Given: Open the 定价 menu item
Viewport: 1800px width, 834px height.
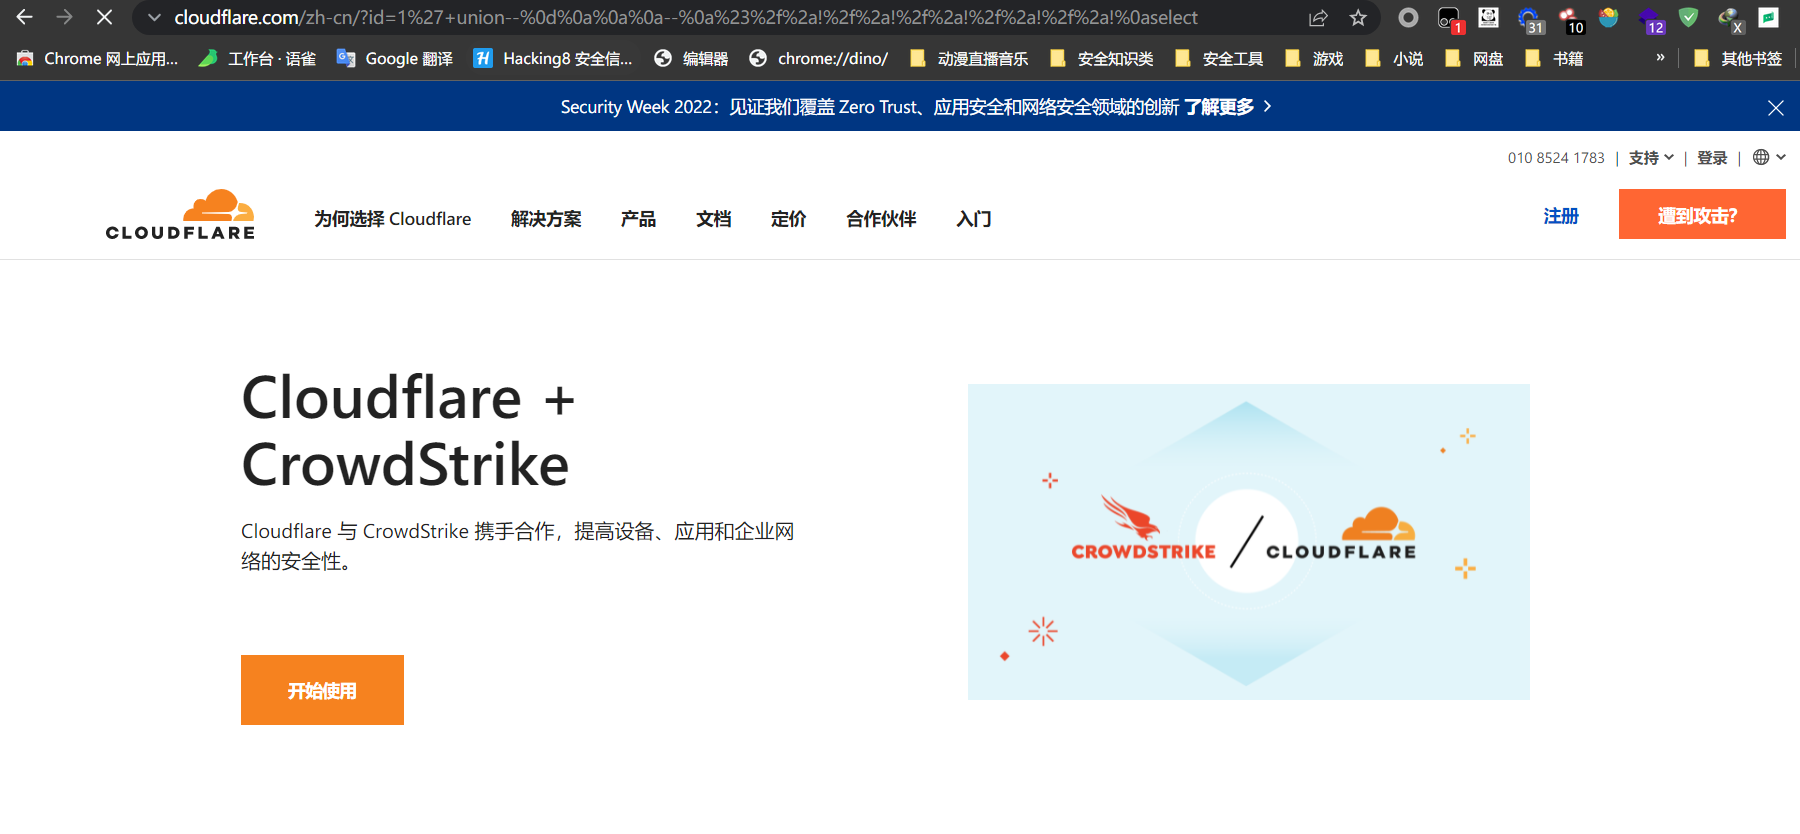Looking at the screenshot, I should (788, 219).
